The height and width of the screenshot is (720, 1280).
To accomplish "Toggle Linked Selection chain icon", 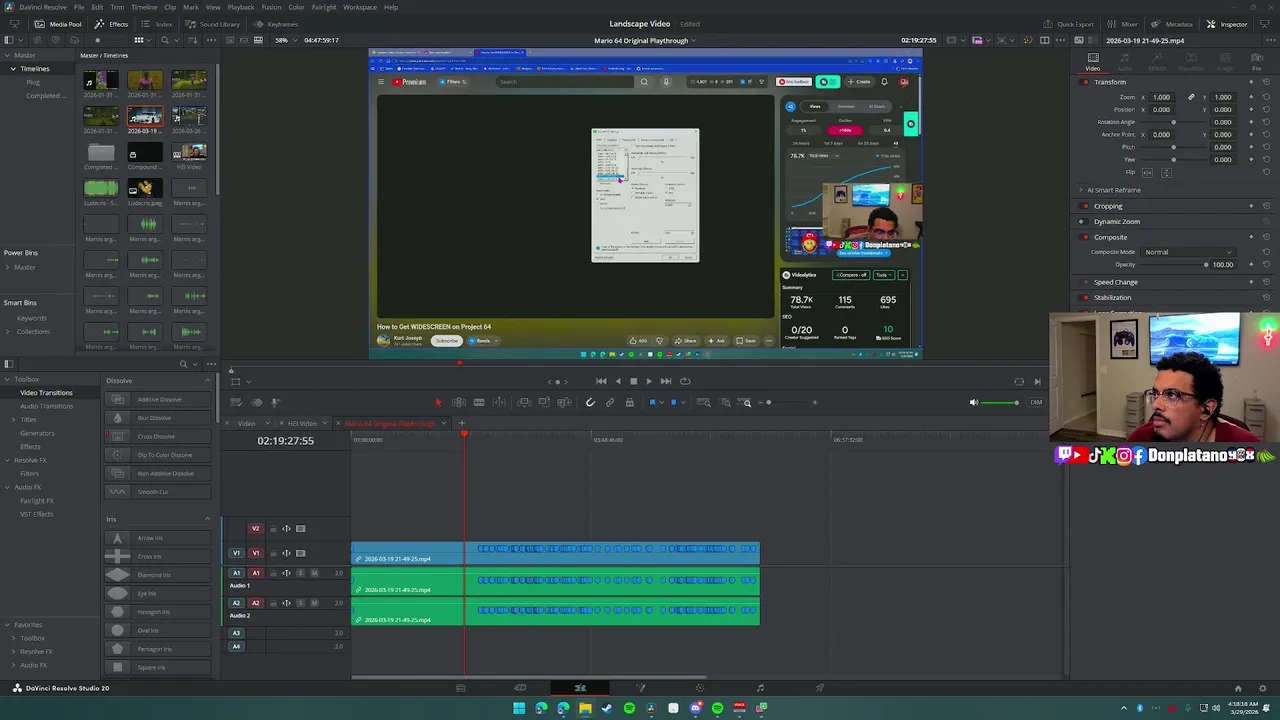I will (x=610, y=402).
